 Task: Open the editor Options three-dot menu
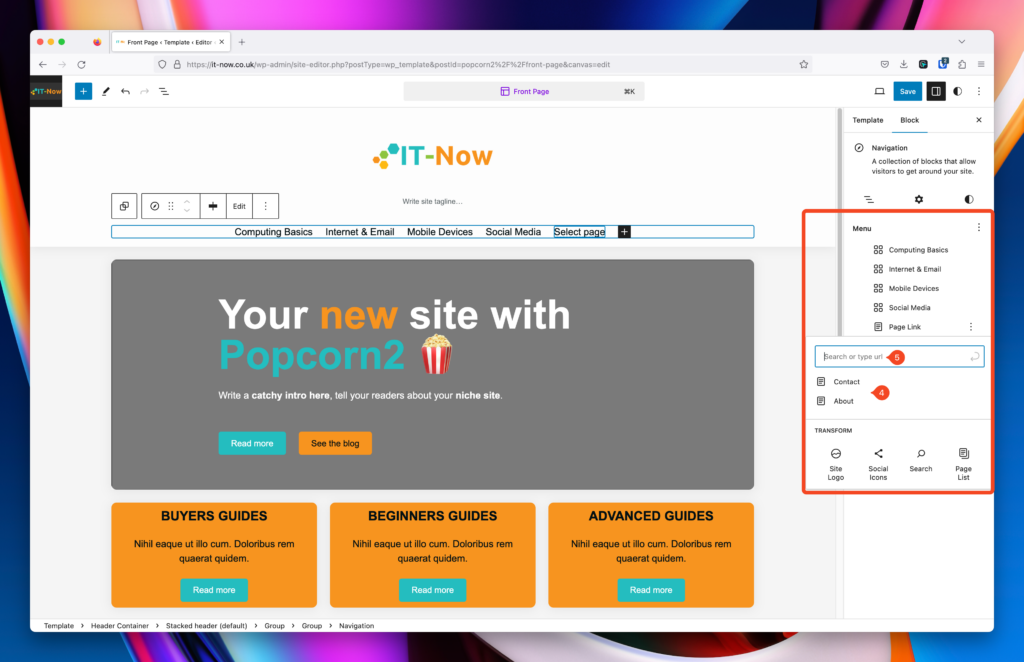pyautogui.click(x=979, y=91)
